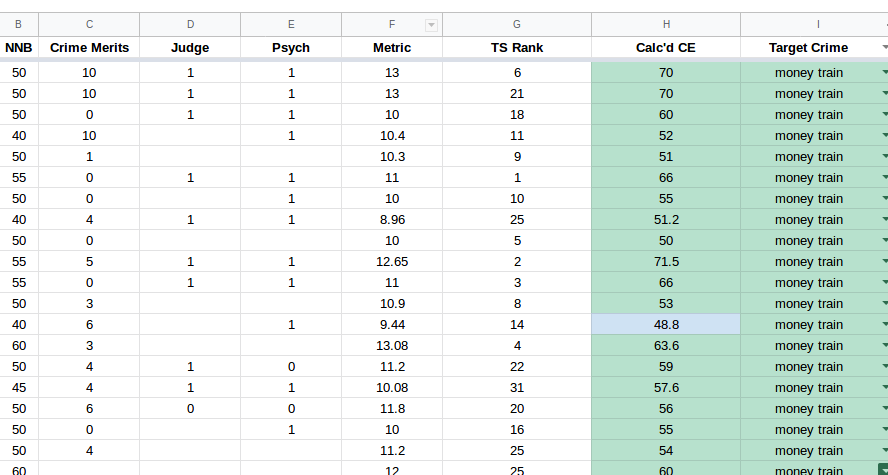Select empty Psych cell in row with Metric 13.08
The width and height of the screenshot is (888, 475).
point(291,345)
